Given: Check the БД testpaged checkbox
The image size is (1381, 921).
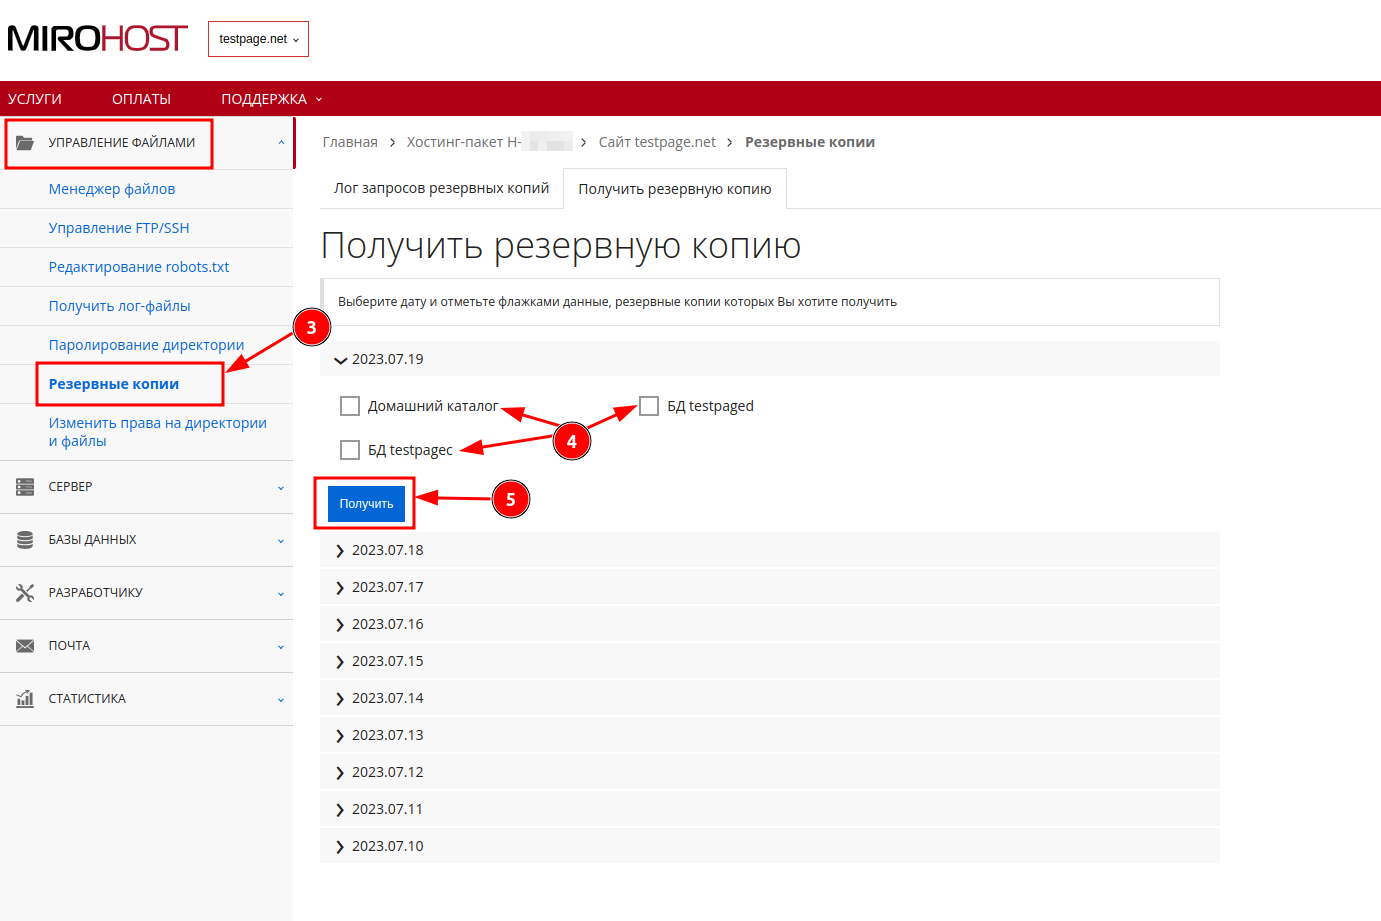Looking at the screenshot, I should coord(649,406).
